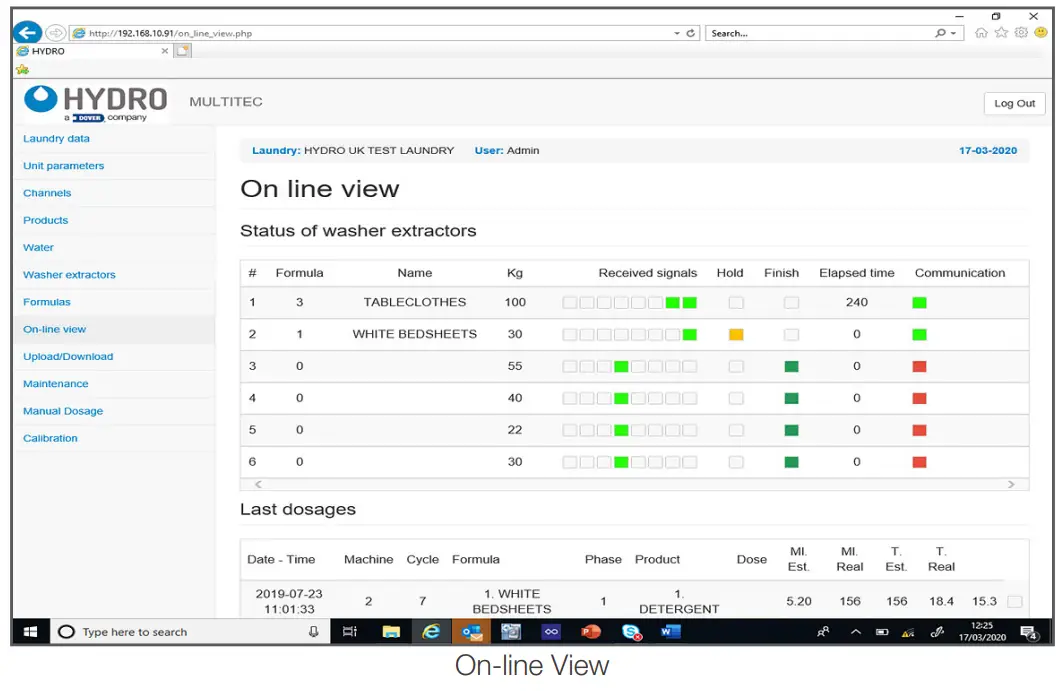Click the browser back arrow button
This screenshot has height=691, width=1063.
28,33
